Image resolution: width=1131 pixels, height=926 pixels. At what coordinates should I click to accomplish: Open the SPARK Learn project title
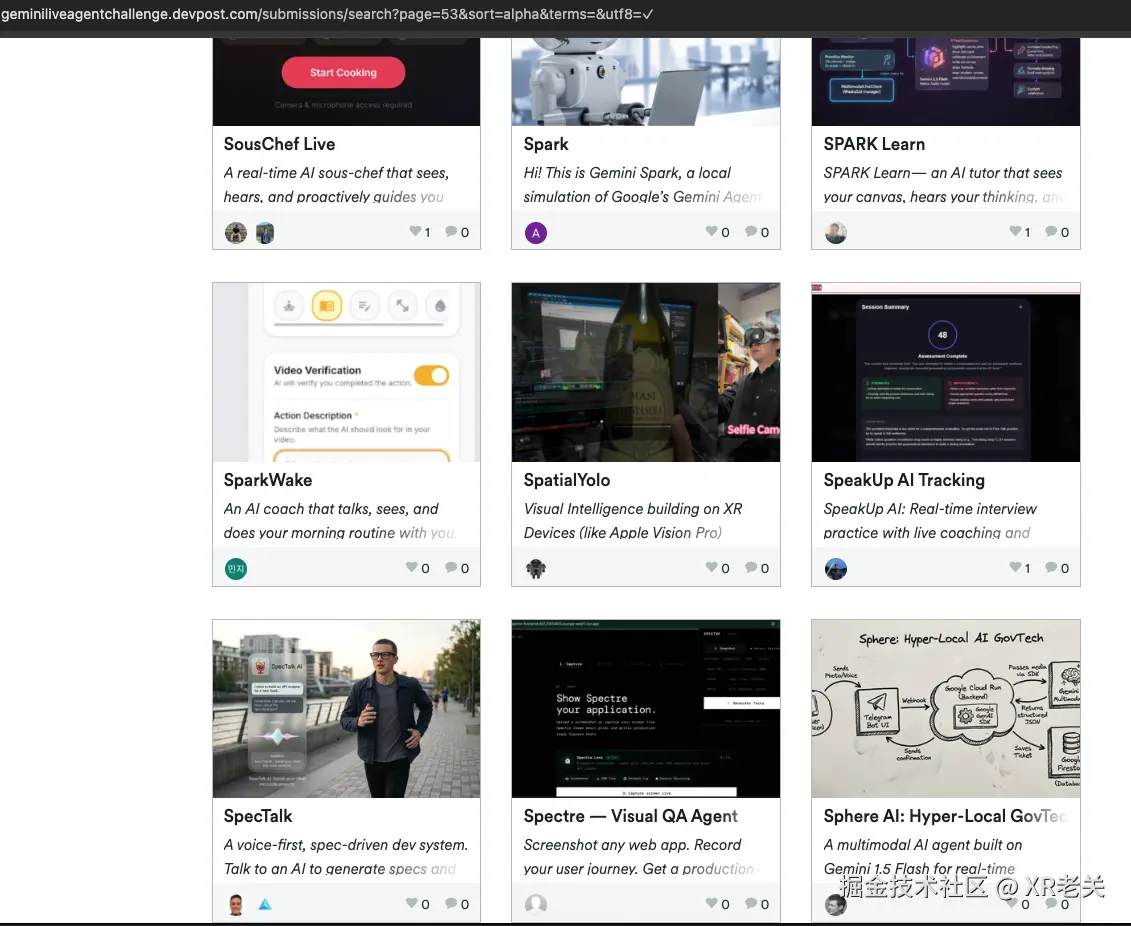[x=874, y=144]
